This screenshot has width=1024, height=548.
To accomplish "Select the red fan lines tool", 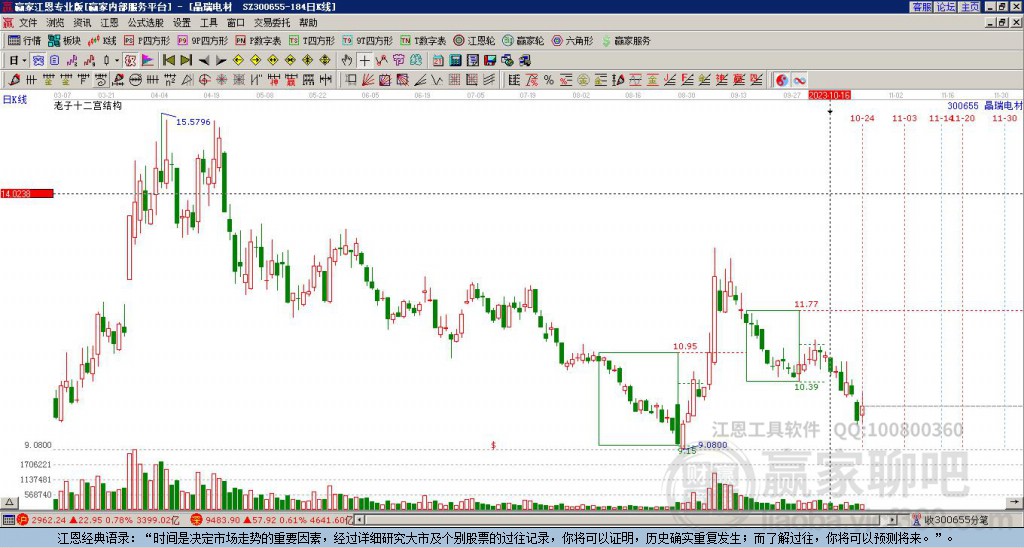I will [368, 80].
